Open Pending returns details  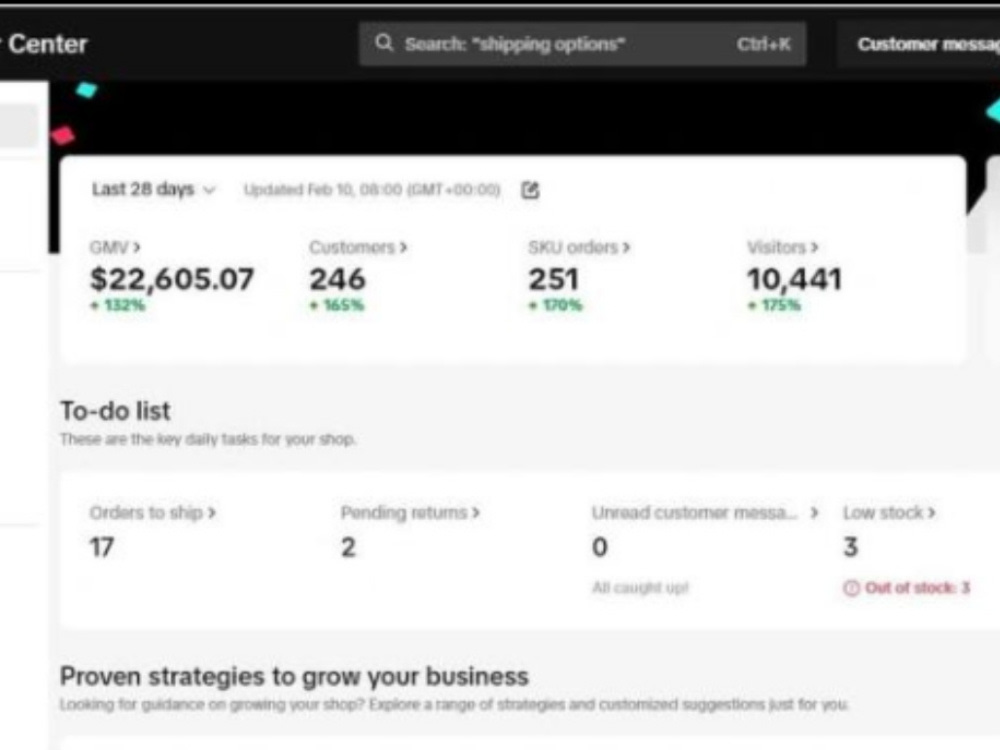[410, 513]
